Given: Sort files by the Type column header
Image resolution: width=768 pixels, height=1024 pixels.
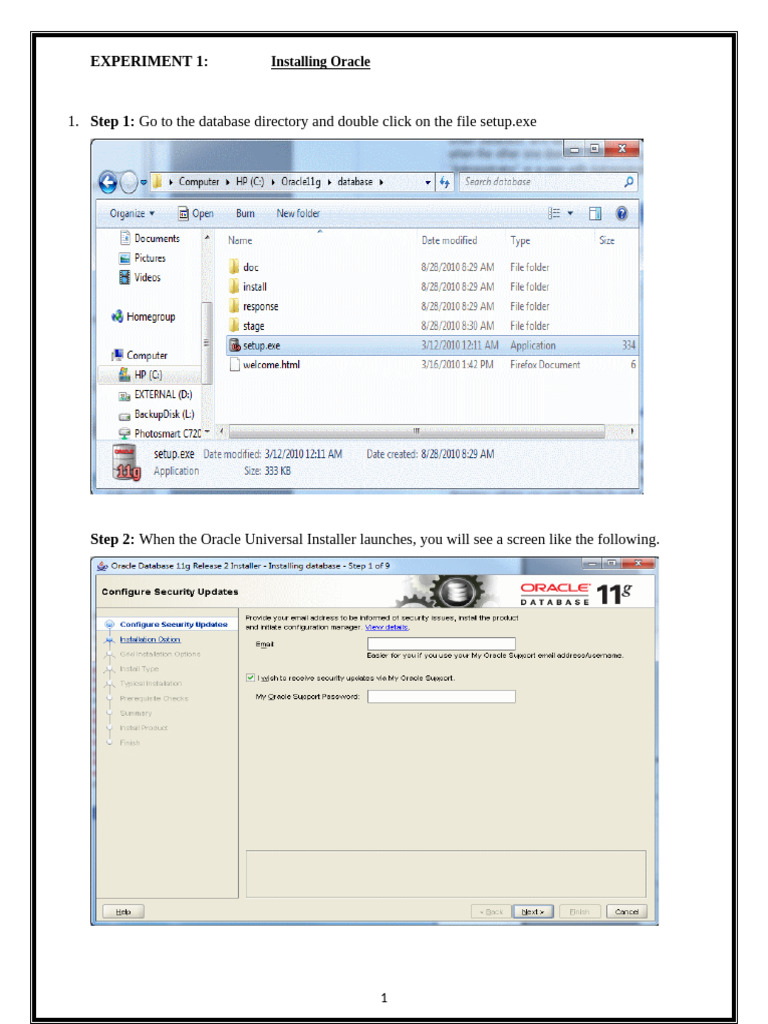Looking at the screenshot, I should pyautogui.click(x=520, y=240).
